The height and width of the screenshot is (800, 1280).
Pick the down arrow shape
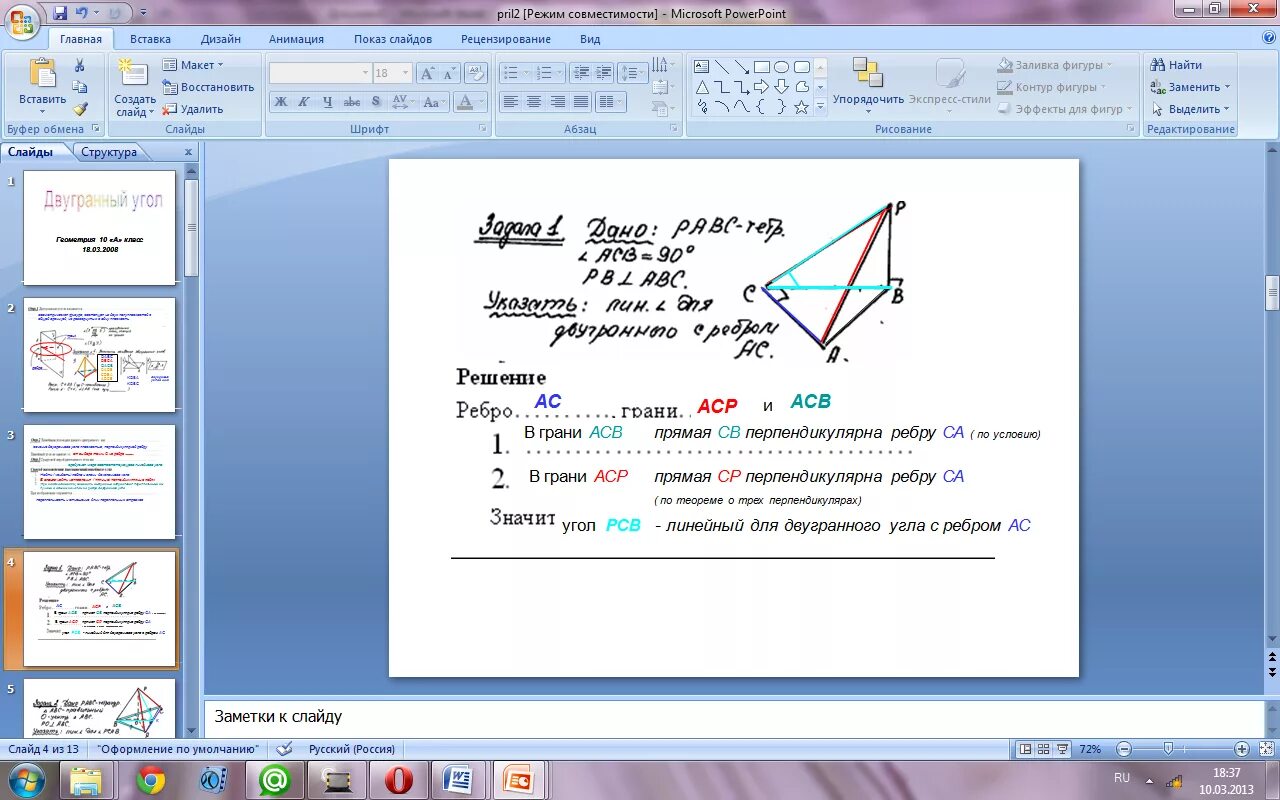[x=781, y=87]
